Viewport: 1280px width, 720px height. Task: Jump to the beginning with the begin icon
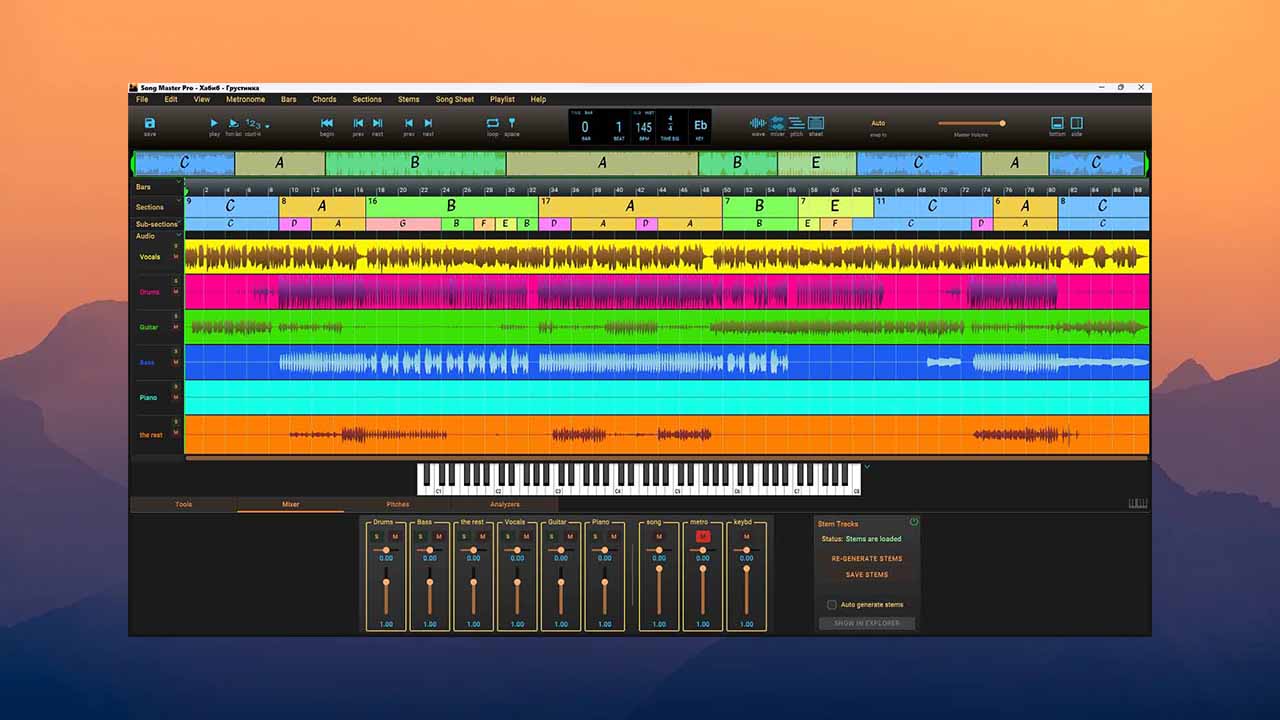pyautogui.click(x=327, y=123)
